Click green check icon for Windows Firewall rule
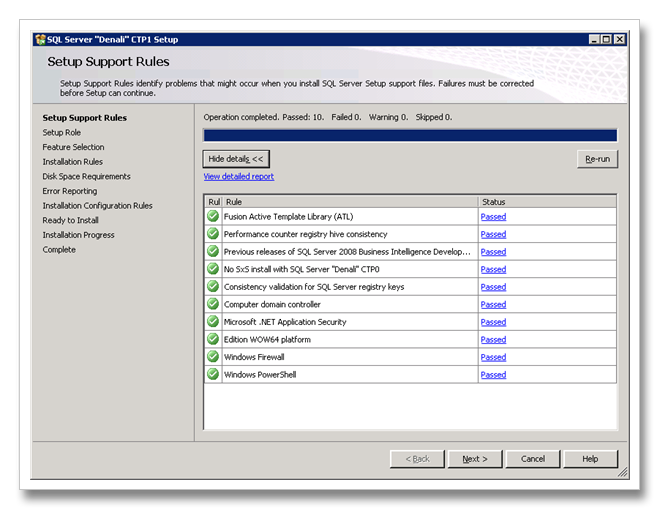The height and width of the screenshot is (510, 660). coord(213,356)
